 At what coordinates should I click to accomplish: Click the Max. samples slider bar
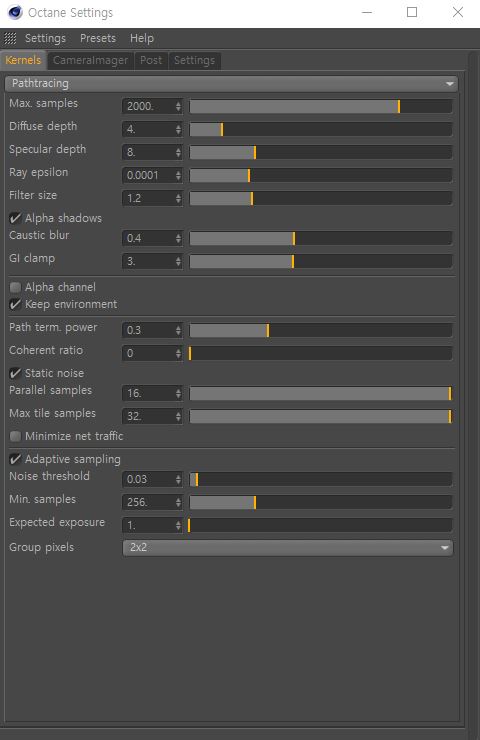[321, 106]
